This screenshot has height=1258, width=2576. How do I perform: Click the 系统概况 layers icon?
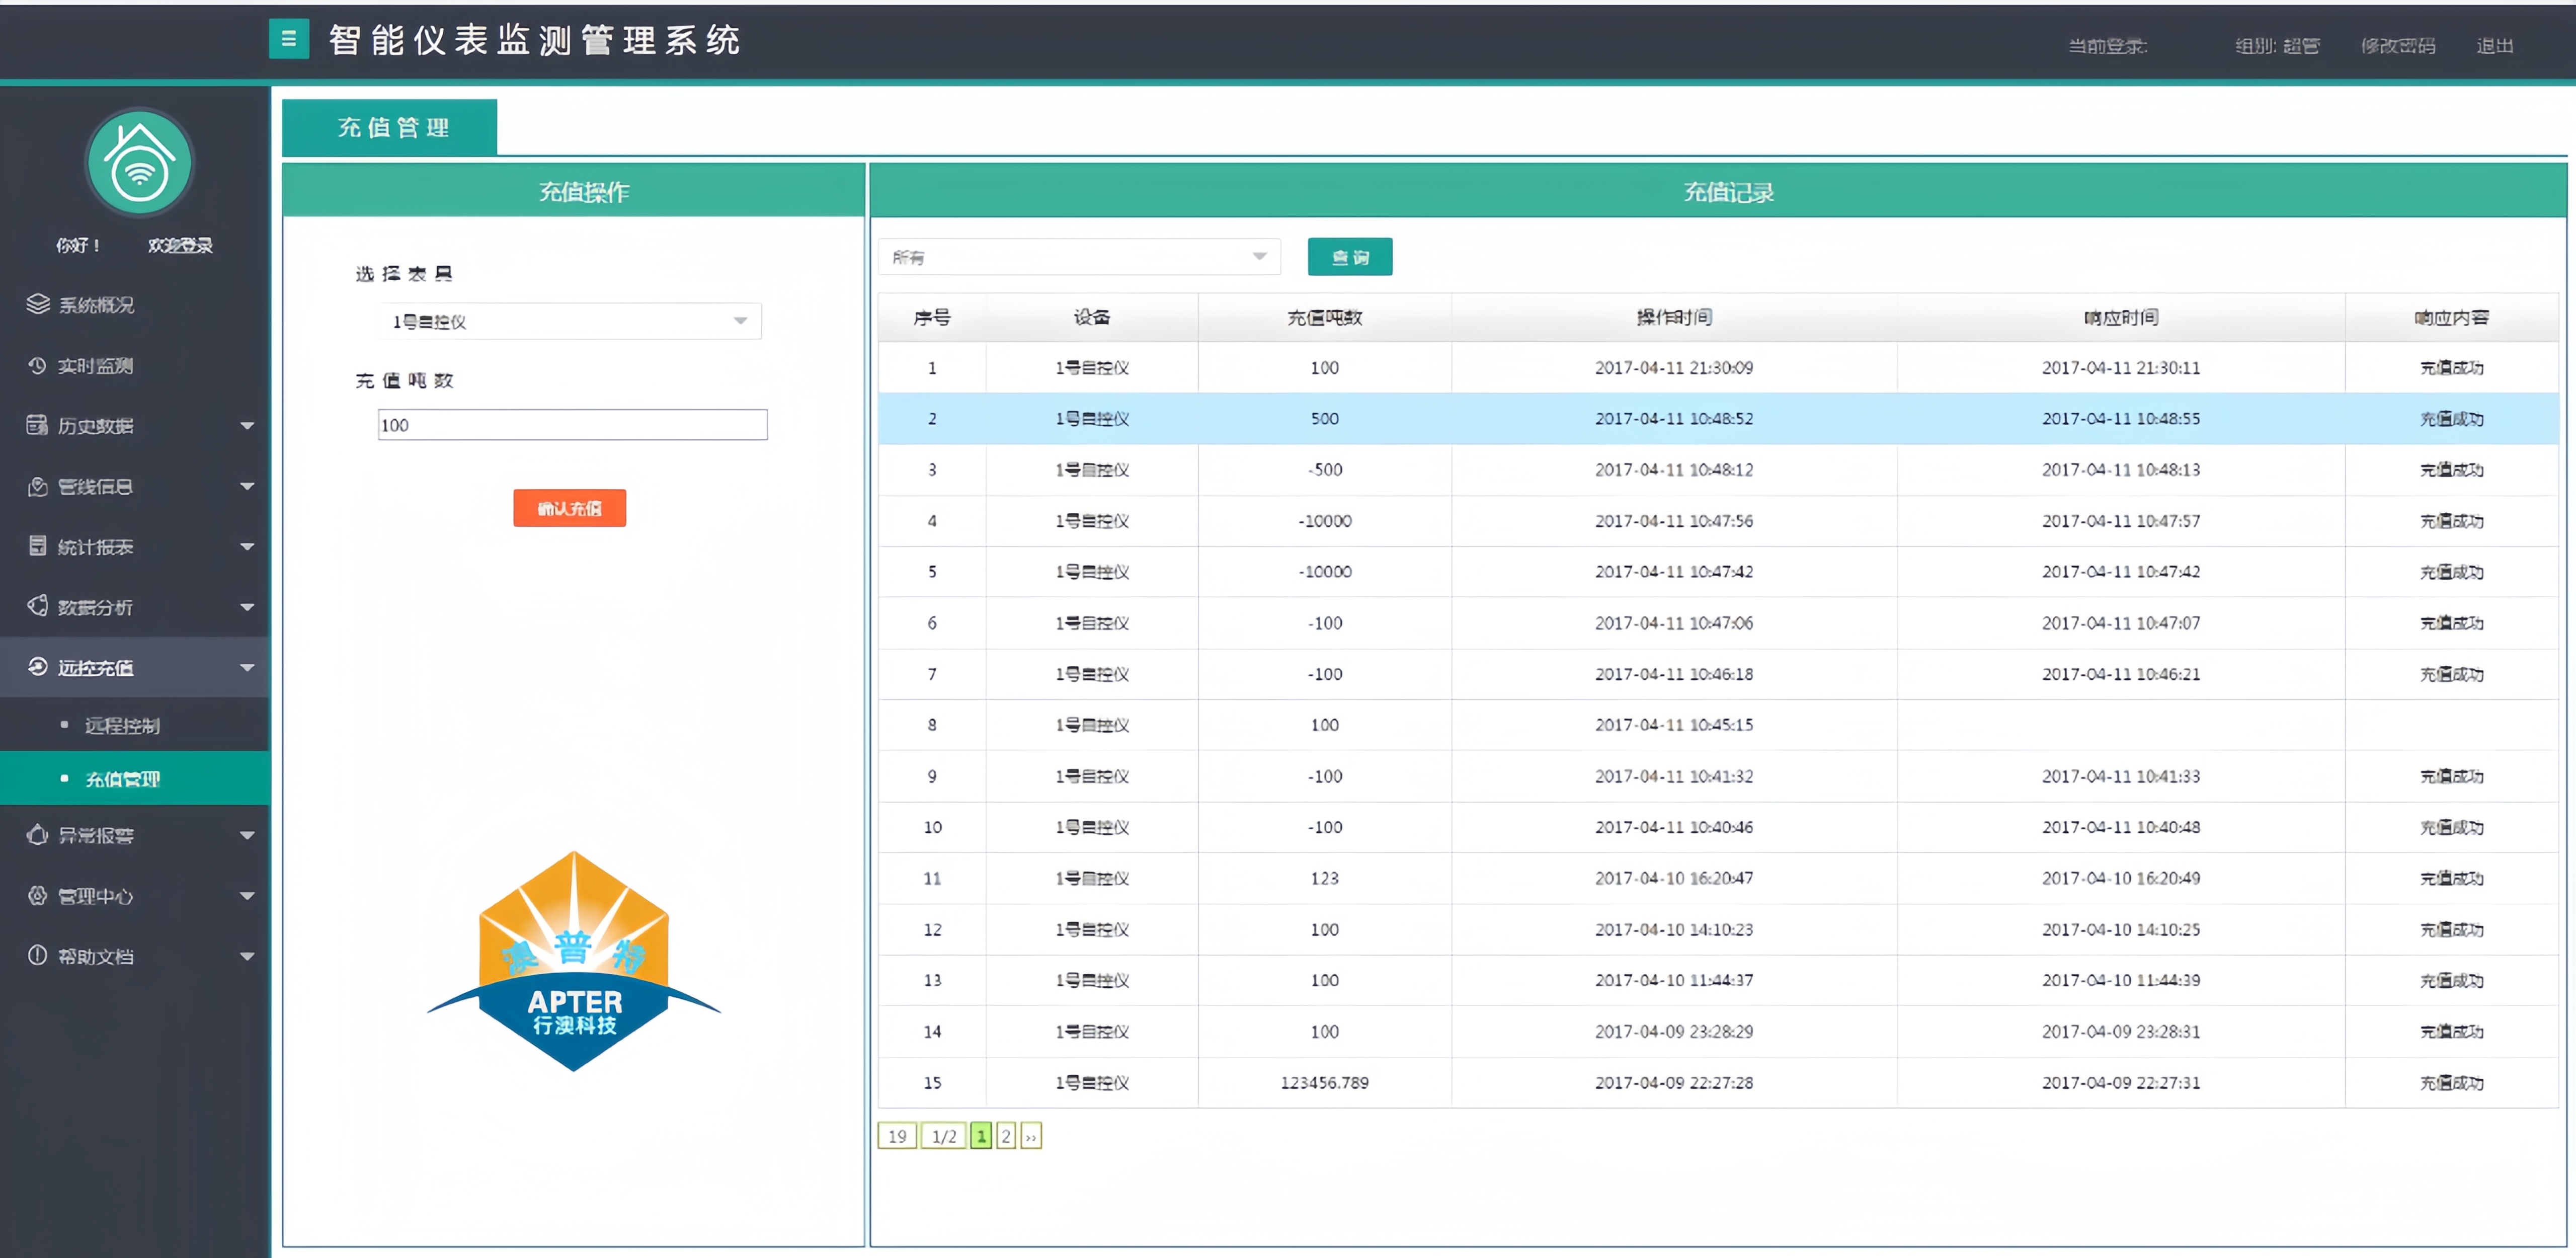(x=38, y=304)
